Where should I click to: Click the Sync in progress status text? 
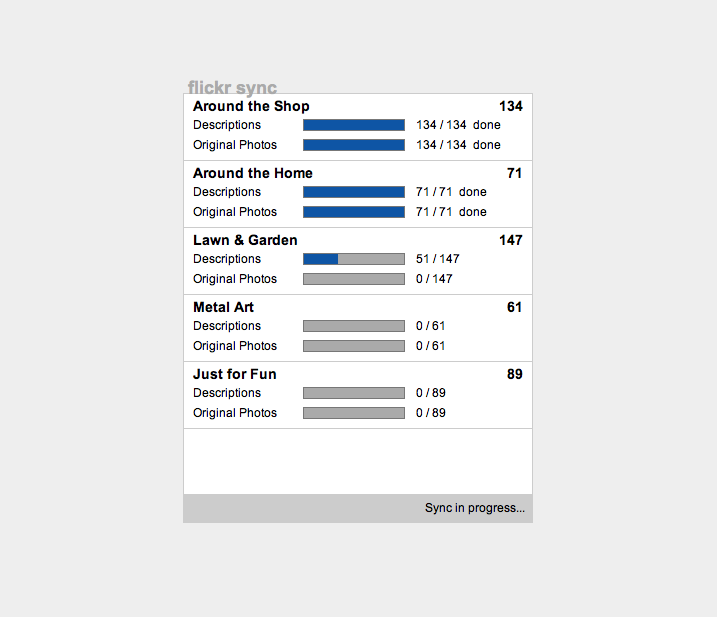(475, 508)
